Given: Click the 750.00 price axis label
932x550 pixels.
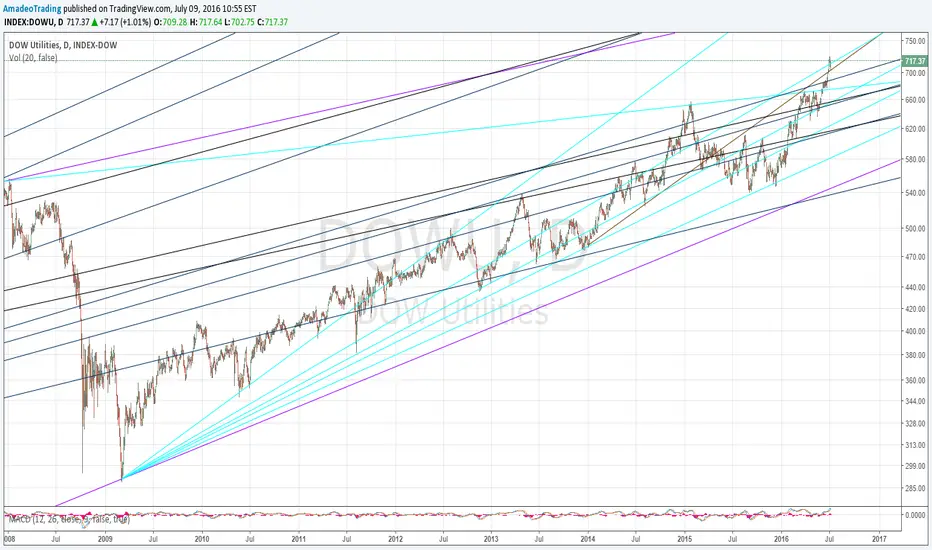Looking at the screenshot, I should 915,41.
